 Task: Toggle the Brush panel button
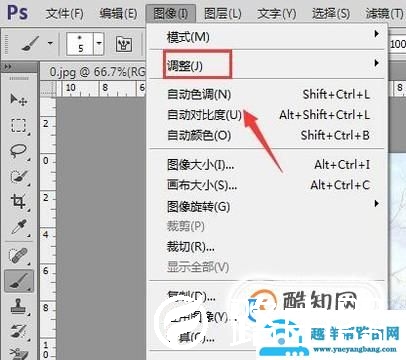point(124,44)
